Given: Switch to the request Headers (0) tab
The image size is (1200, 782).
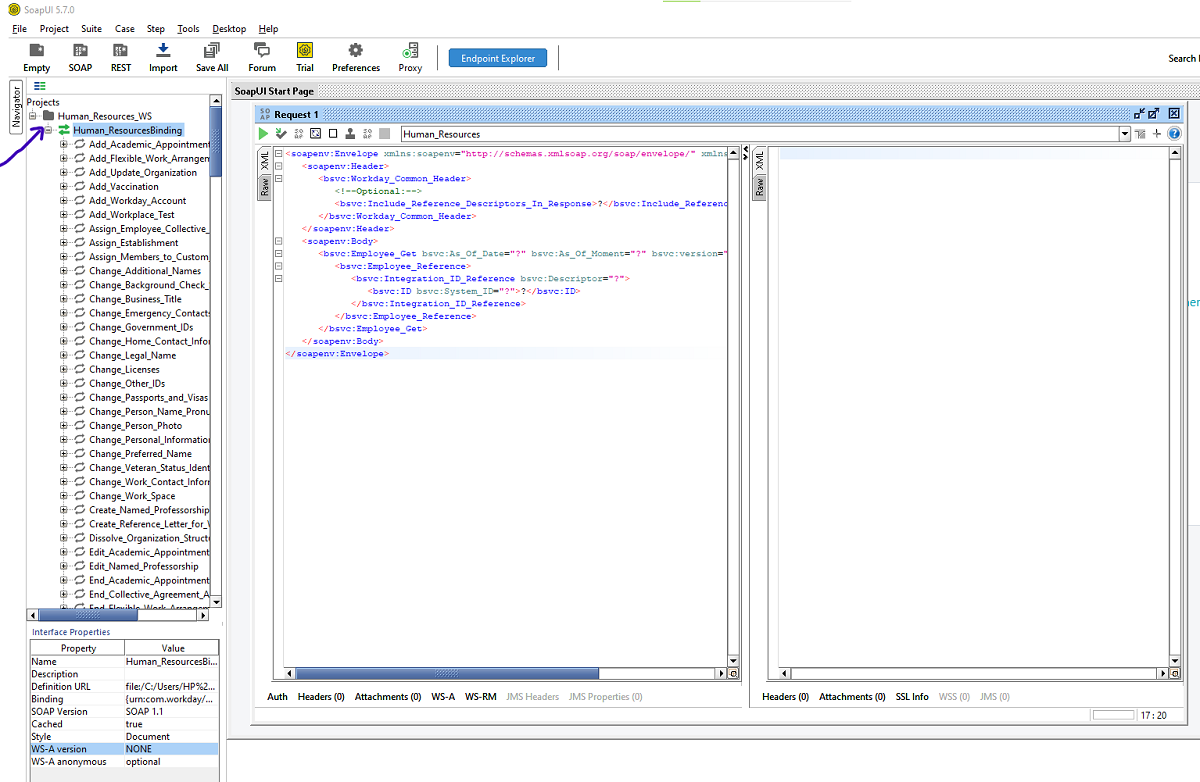Looking at the screenshot, I should pos(321,697).
